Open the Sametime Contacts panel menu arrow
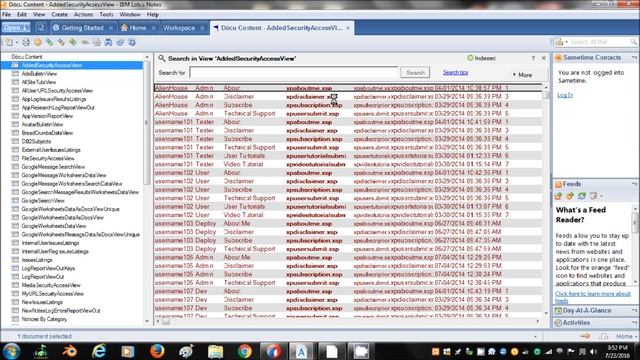Viewport: 640px width, 360px height. (x=635, y=58)
